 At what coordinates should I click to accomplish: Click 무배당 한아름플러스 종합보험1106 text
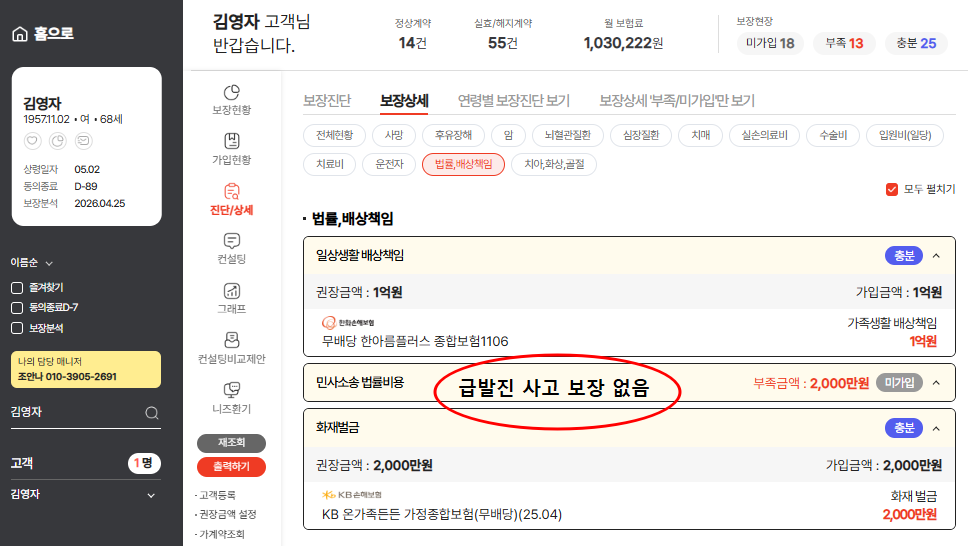[x=415, y=342]
